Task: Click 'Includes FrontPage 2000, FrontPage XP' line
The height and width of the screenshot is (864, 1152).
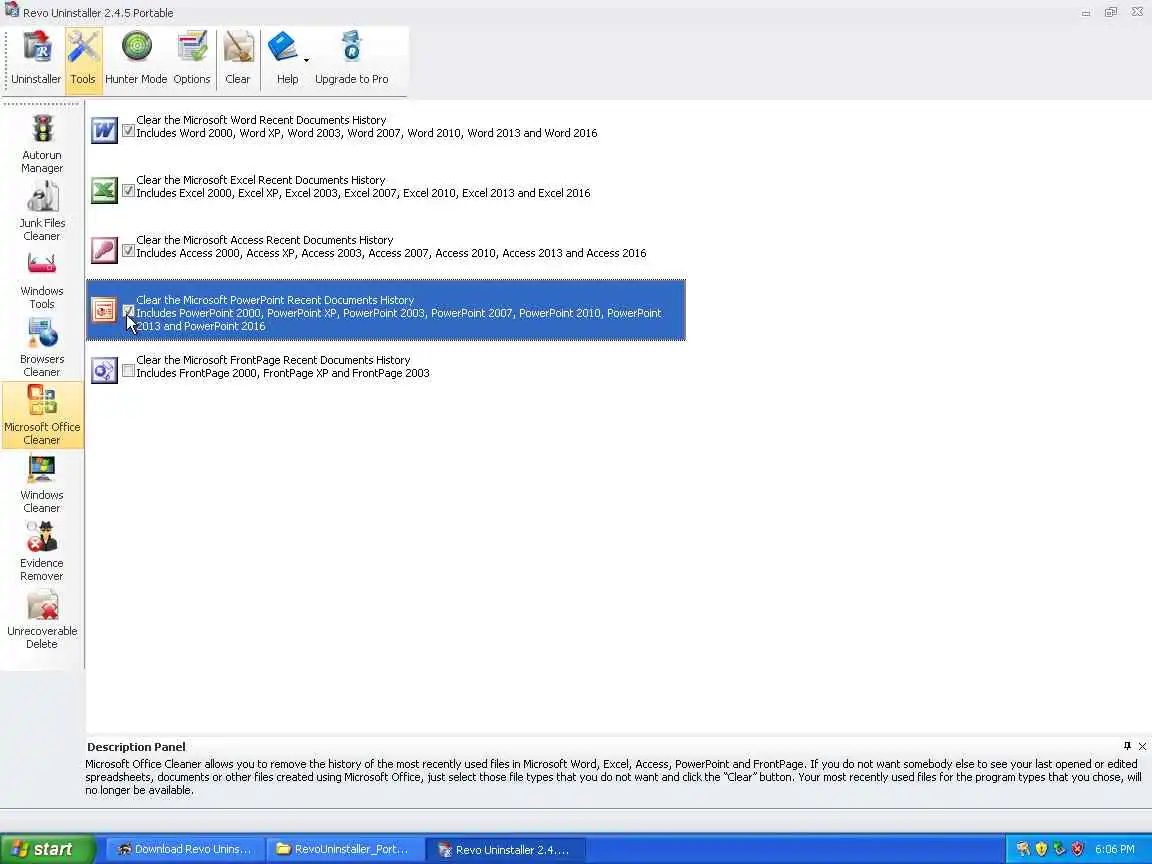Action: click(x=283, y=373)
